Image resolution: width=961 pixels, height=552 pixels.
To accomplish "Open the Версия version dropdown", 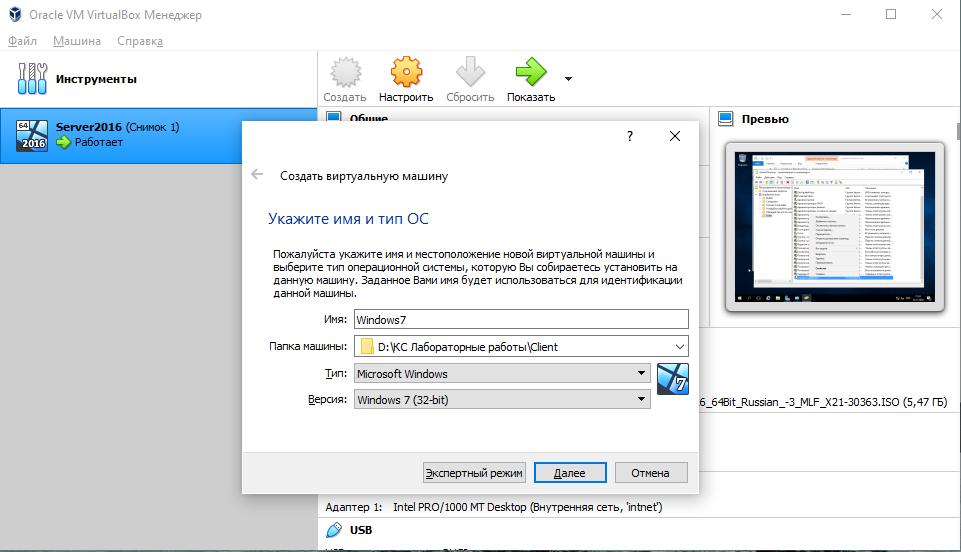I will [x=641, y=400].
